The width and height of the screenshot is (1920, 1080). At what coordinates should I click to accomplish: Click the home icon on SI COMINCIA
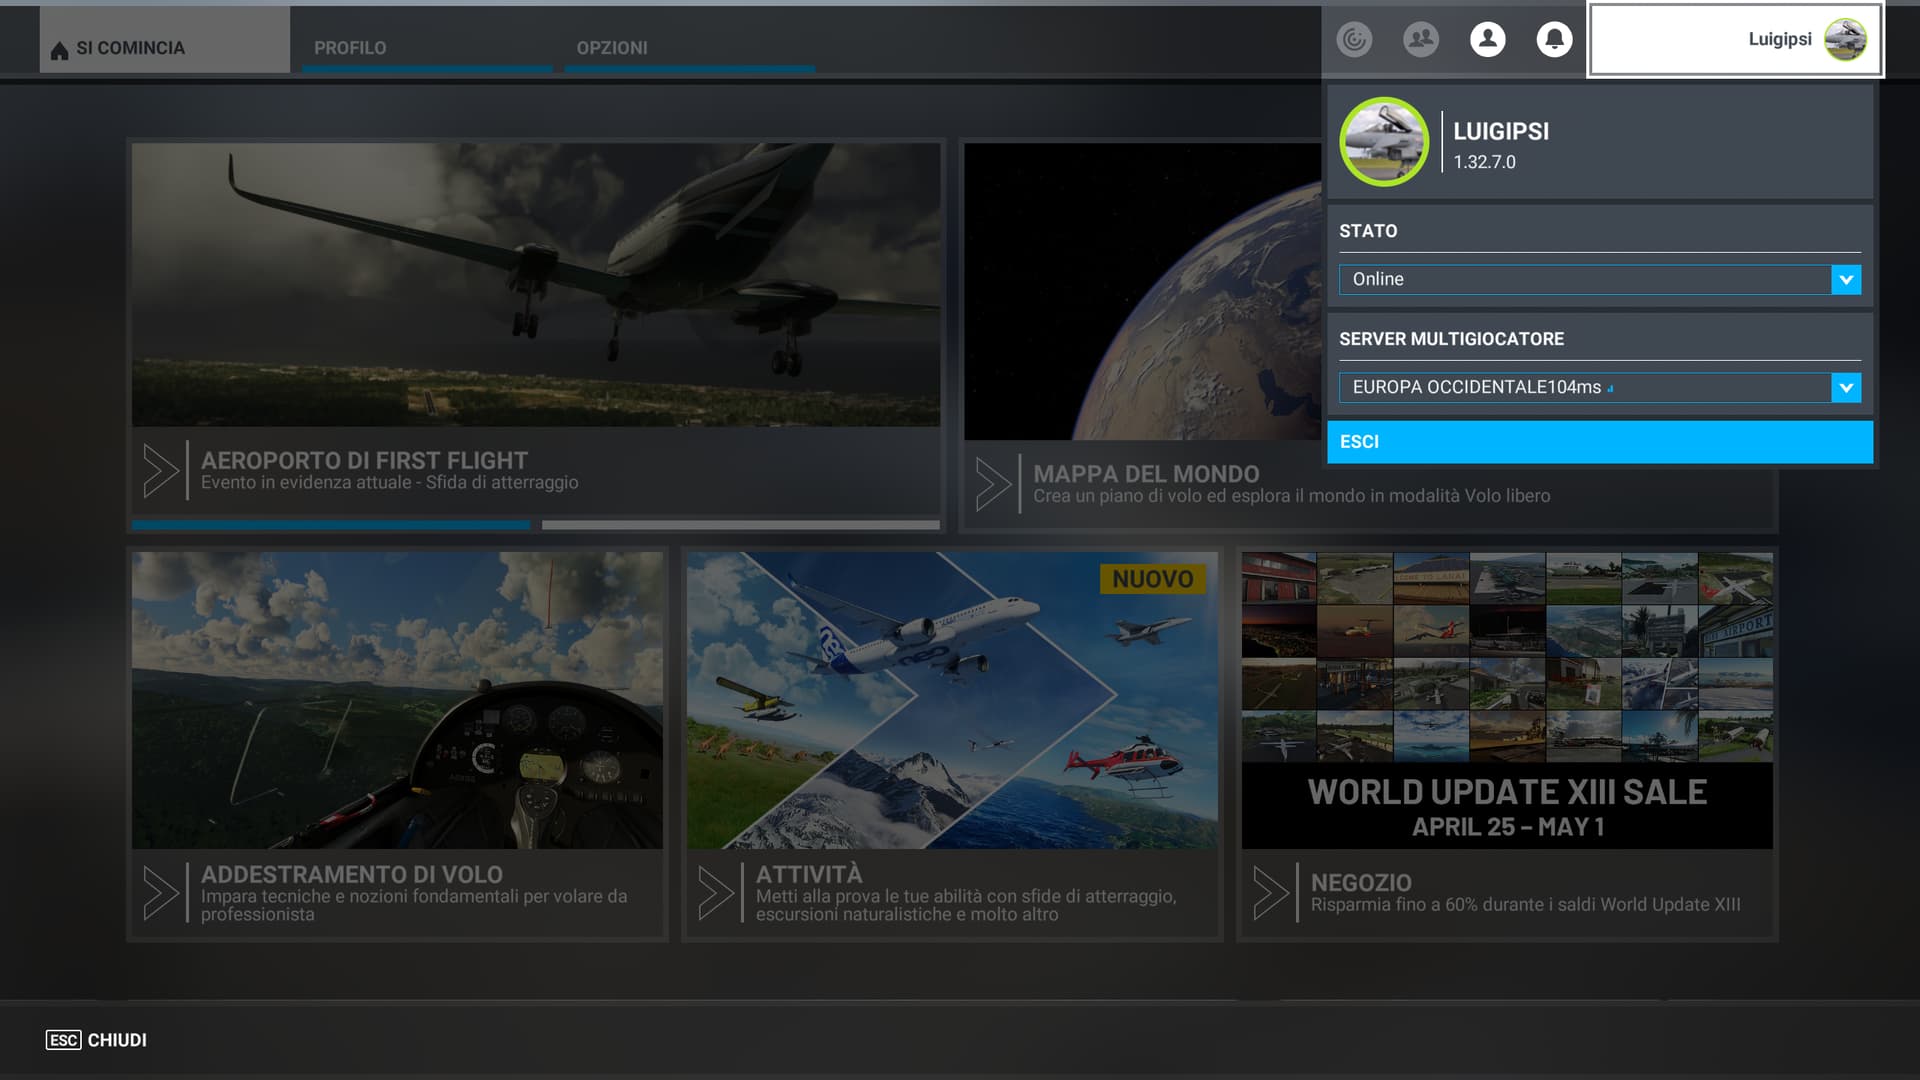click(x=60, y=50)
